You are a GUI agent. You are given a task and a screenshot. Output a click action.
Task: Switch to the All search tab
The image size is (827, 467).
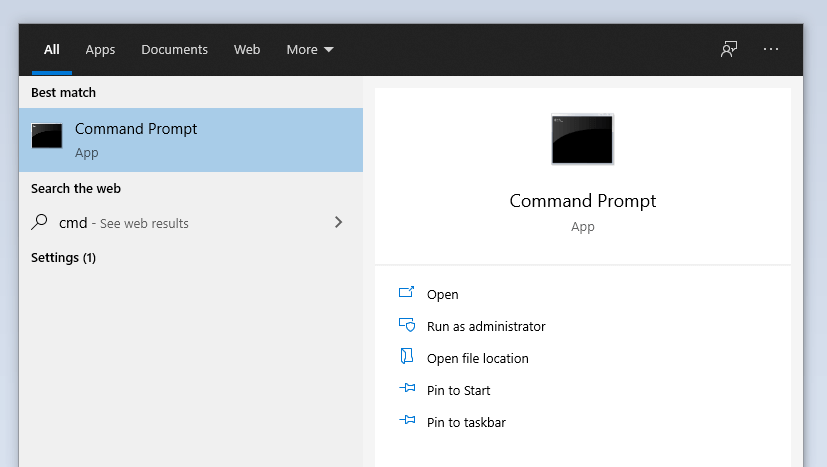click(52, 50)
